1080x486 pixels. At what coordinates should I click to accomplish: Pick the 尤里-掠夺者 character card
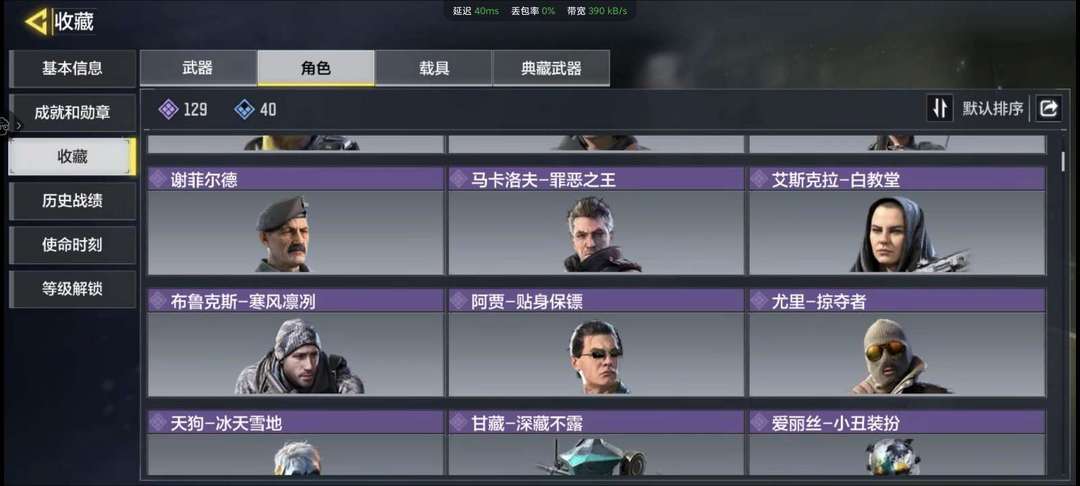(x=897, y=343)
